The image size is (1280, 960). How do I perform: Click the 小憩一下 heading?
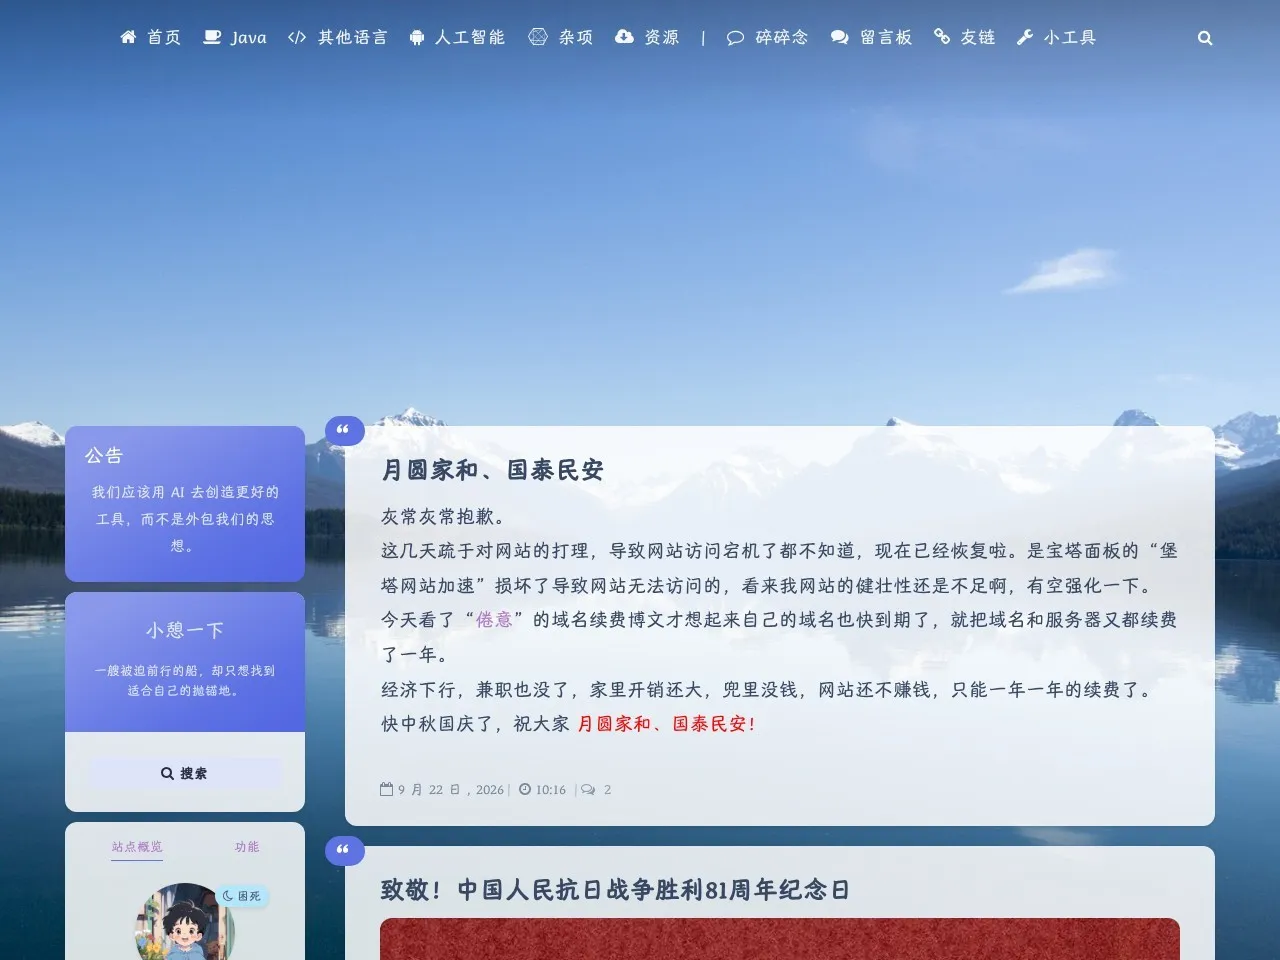click(x=185, y=630)
